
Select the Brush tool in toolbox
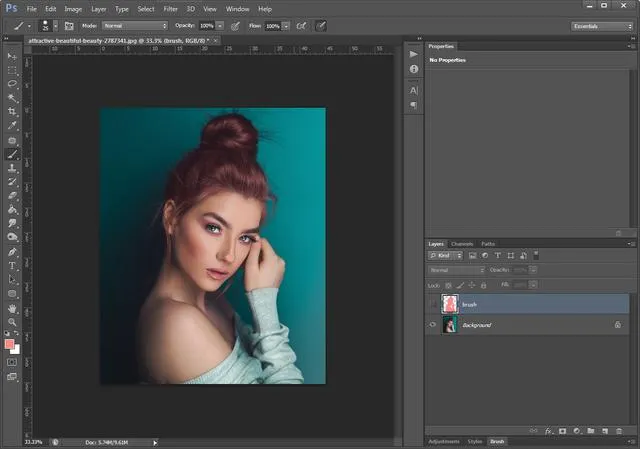(x=12, y=154)
